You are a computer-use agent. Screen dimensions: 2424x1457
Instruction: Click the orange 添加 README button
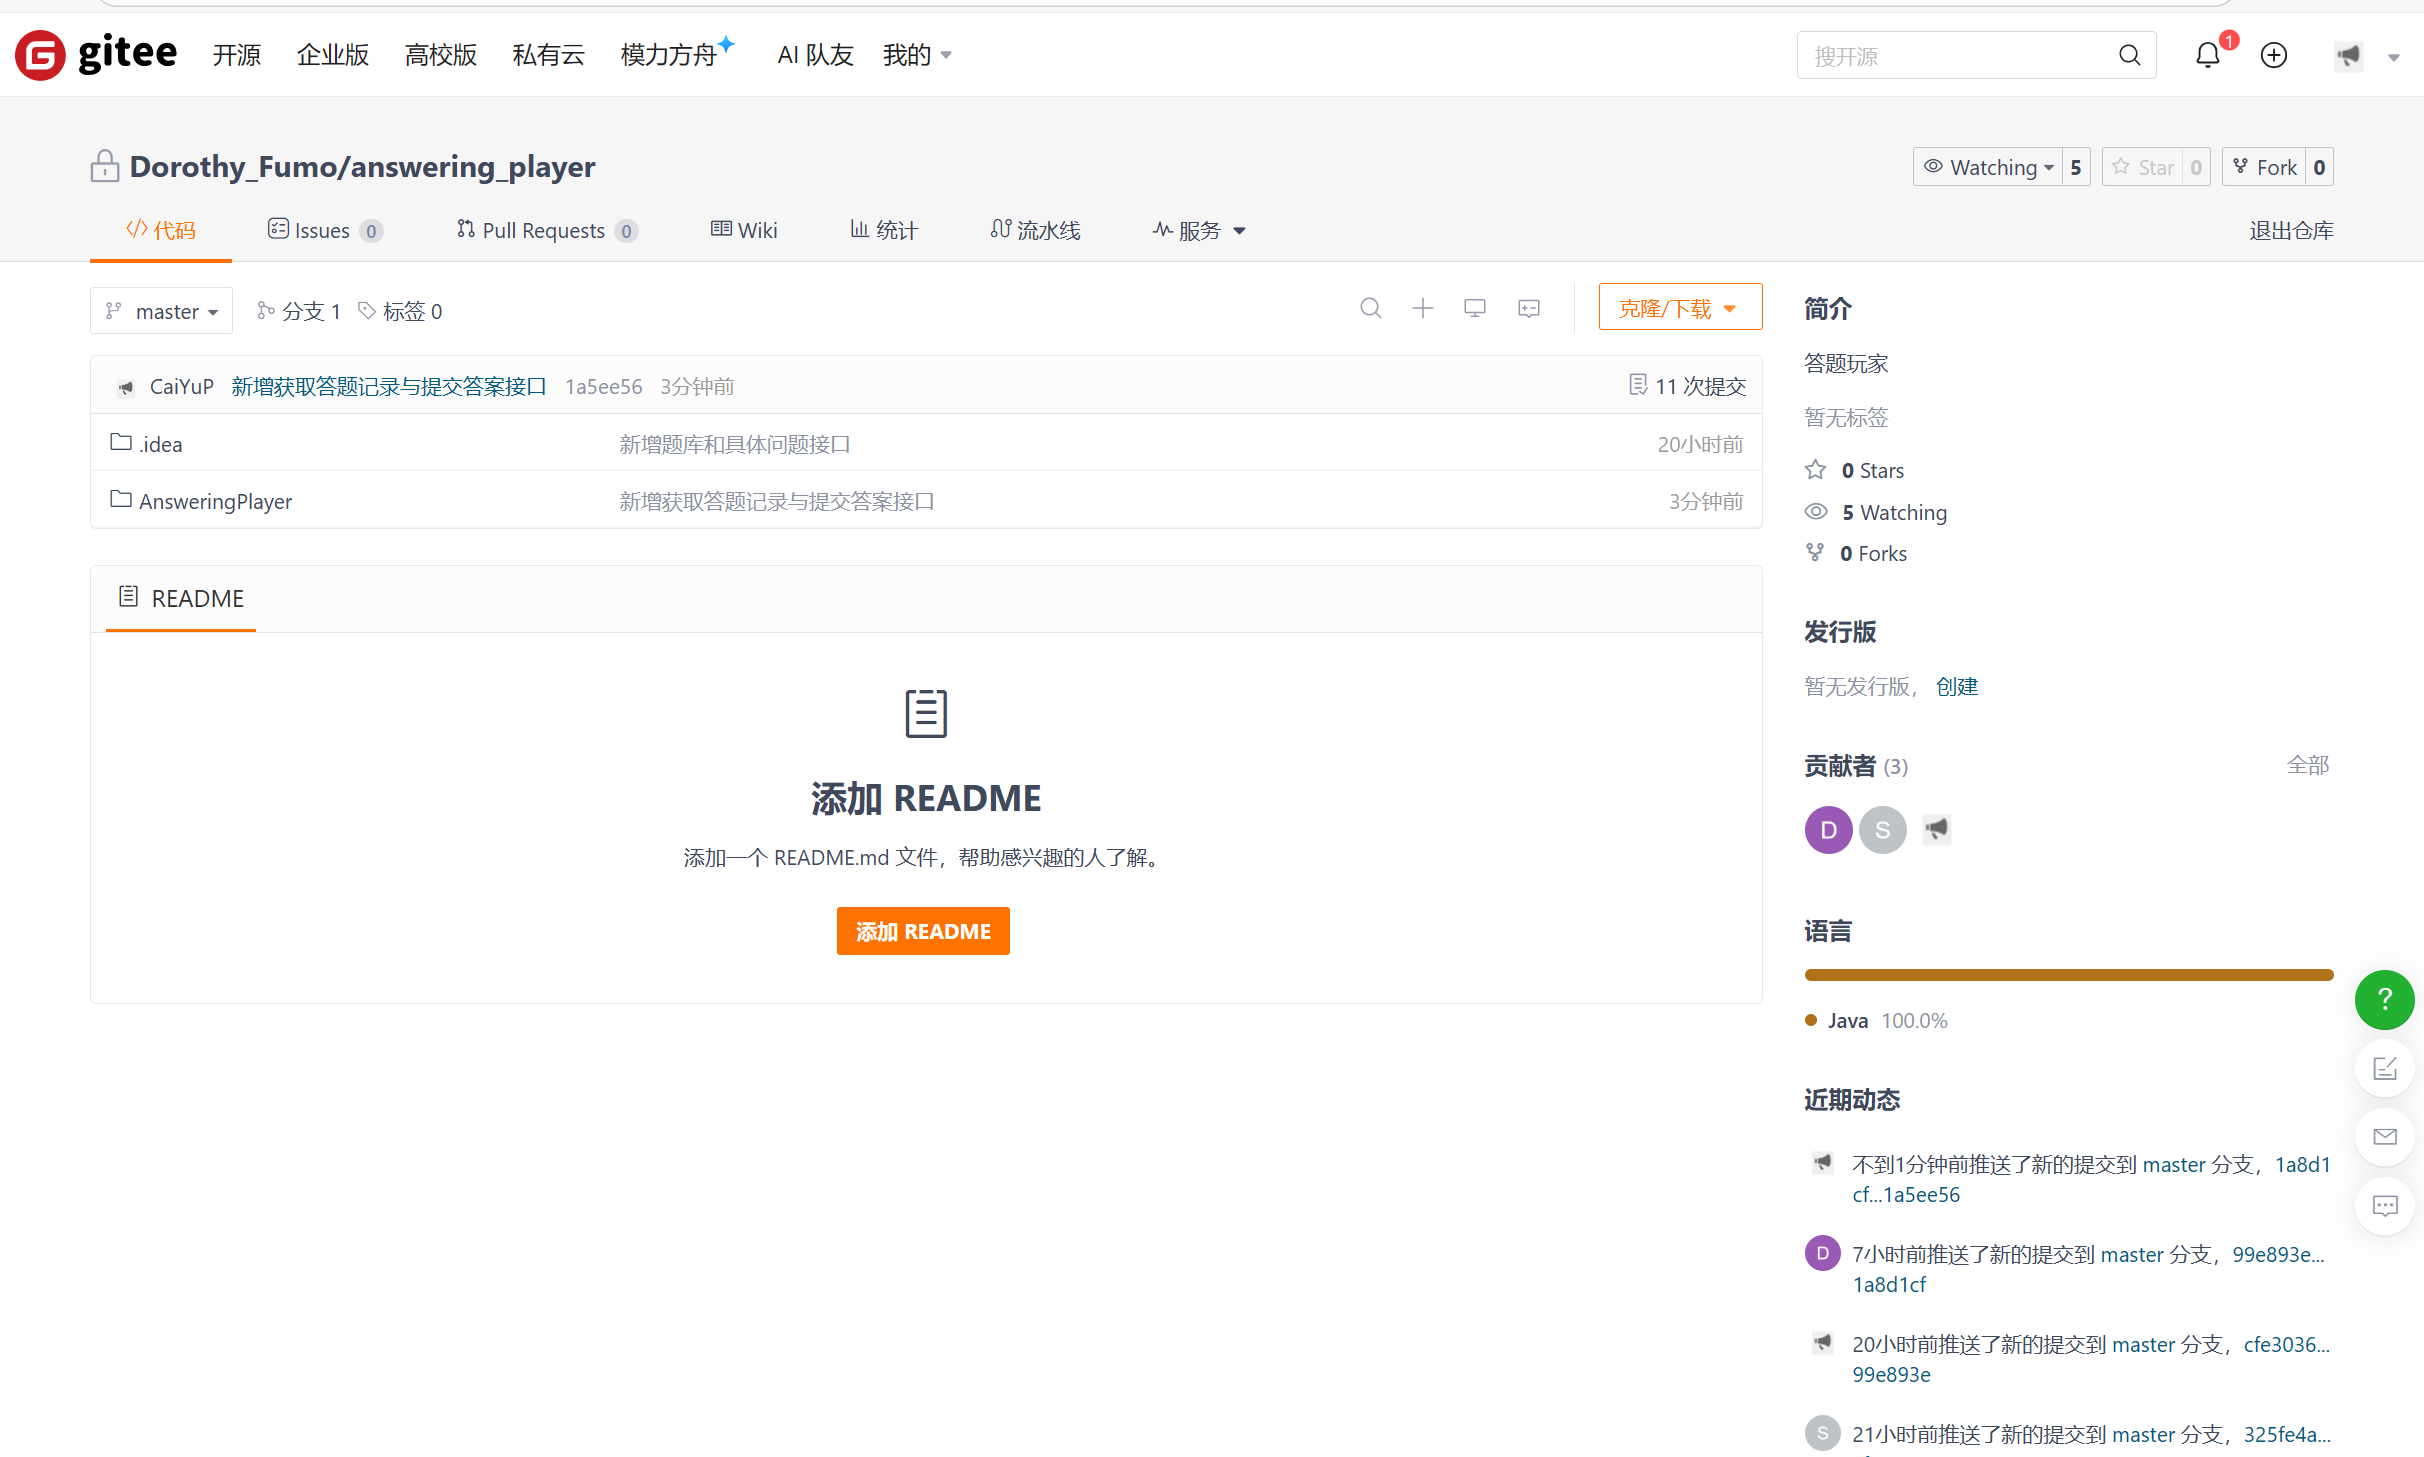point(922,931)
